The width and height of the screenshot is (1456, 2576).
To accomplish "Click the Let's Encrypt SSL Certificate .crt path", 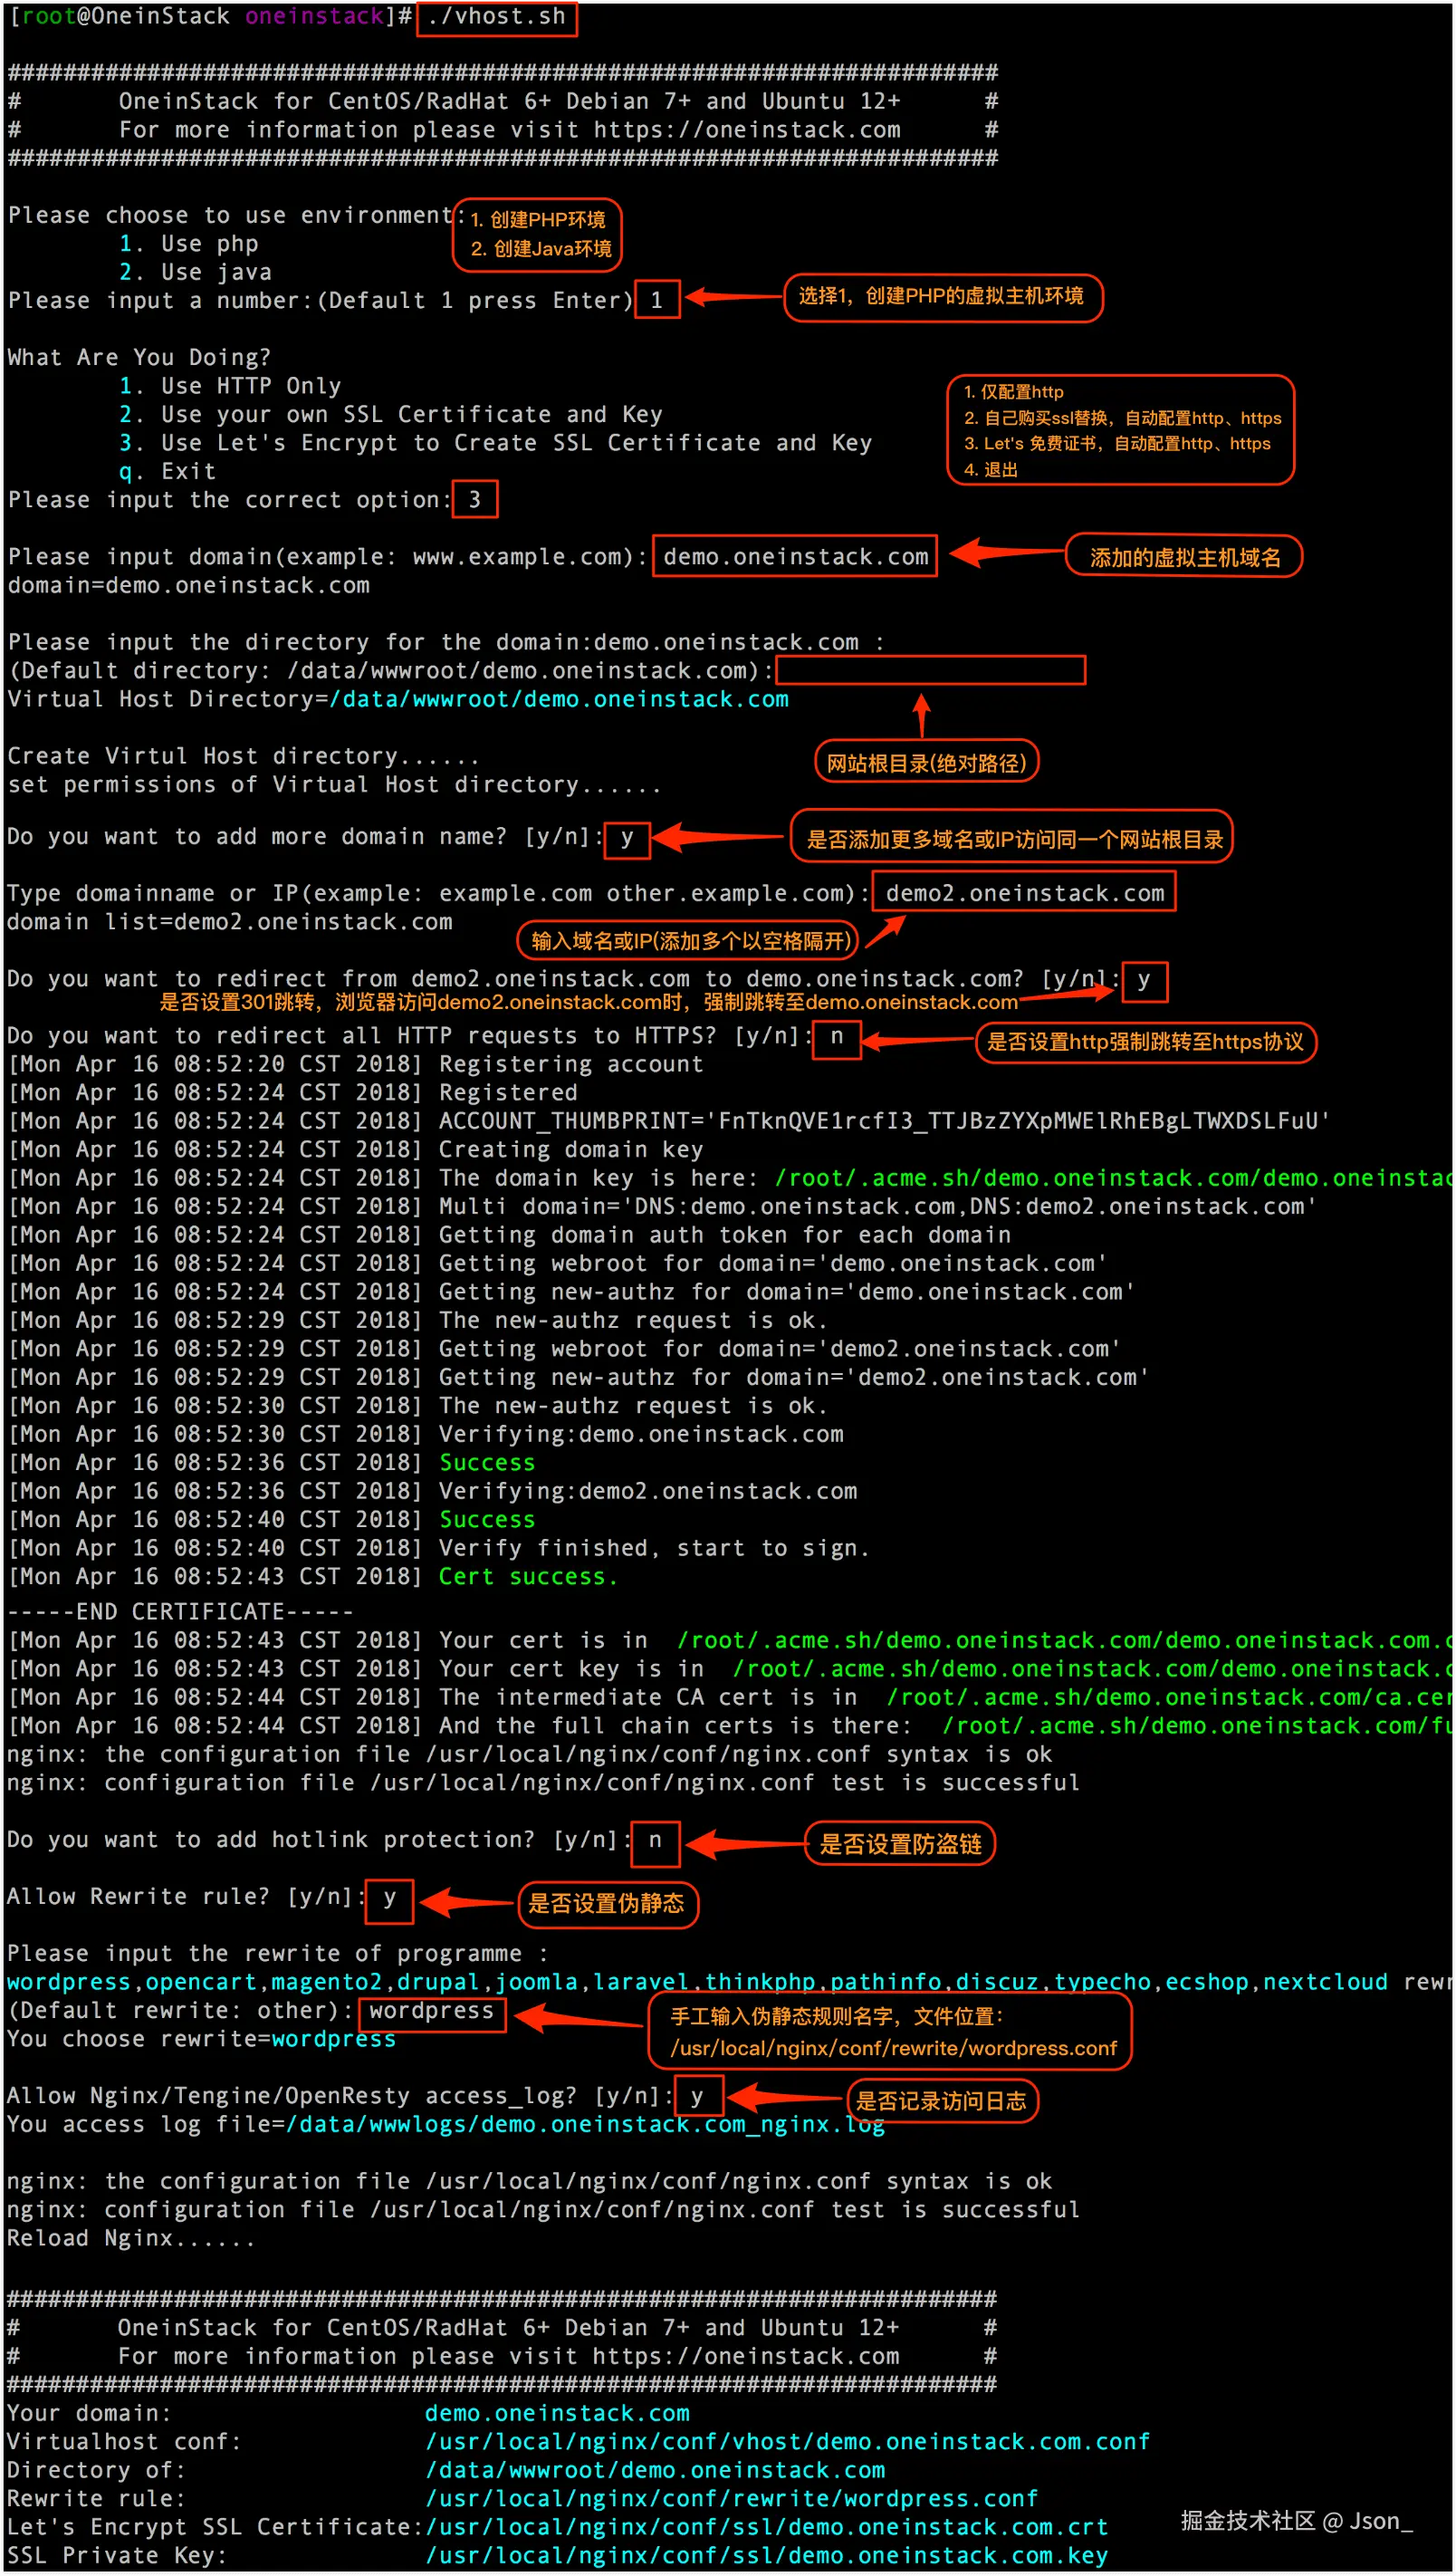I will point(767,2526).
